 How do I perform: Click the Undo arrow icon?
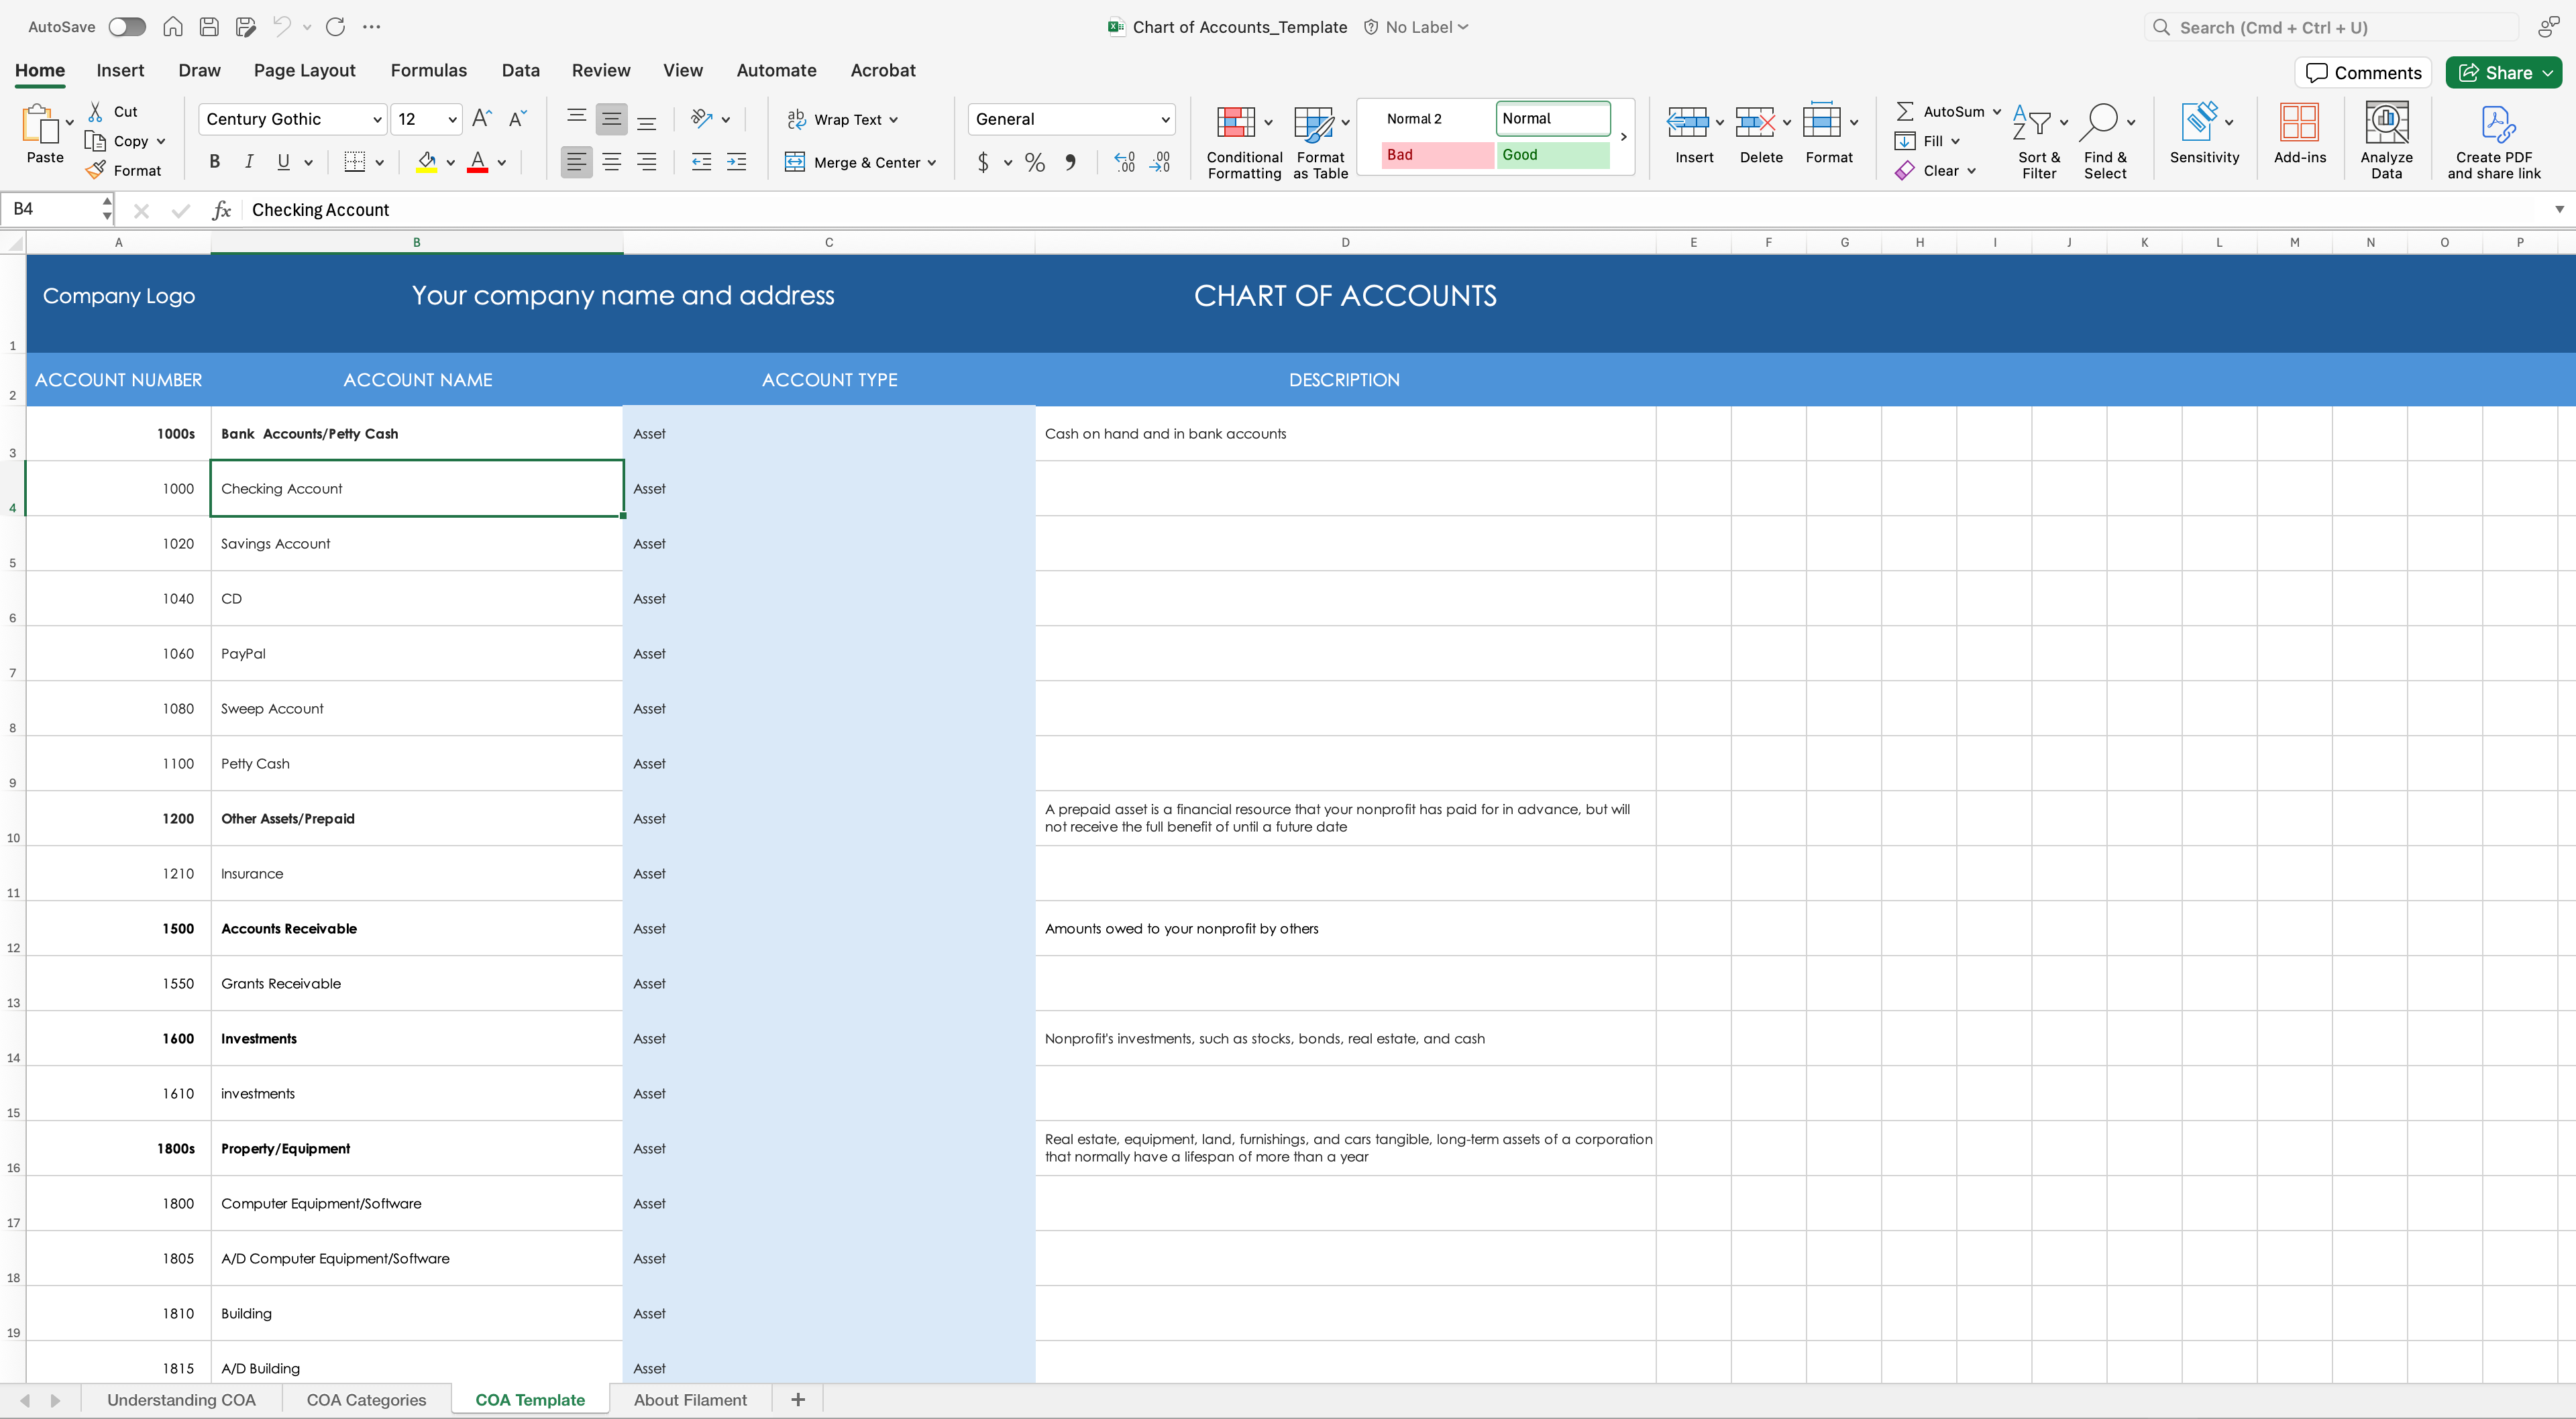coord(282,27)
